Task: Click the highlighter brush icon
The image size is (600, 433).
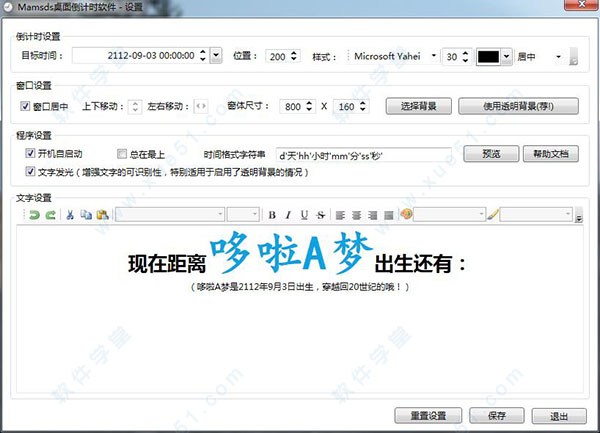Action: 493,215
